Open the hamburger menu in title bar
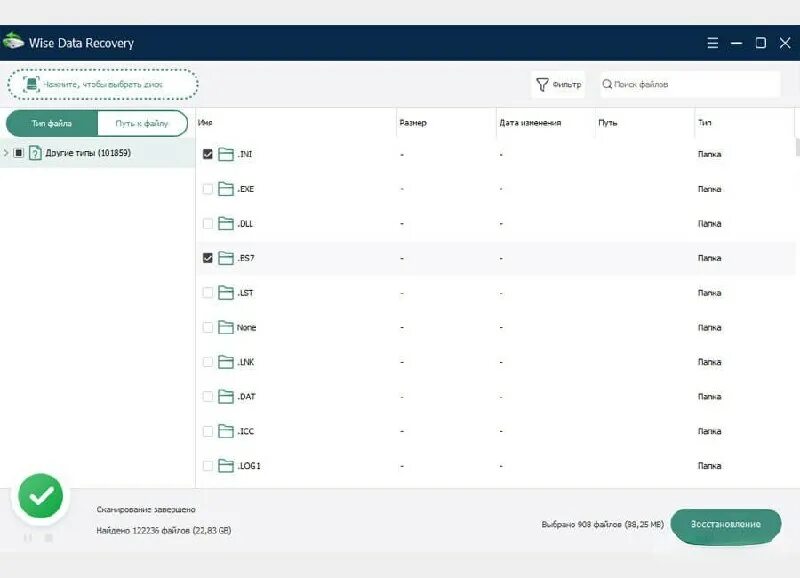 [713, 43]
